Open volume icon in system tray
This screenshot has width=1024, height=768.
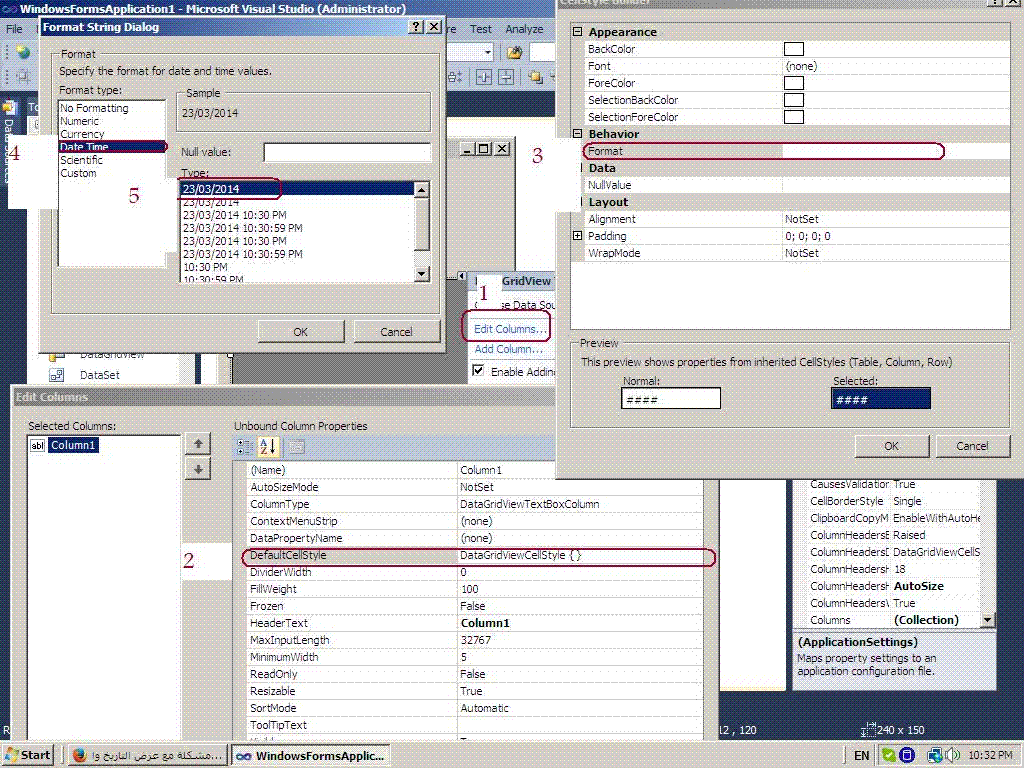point(953,755)
